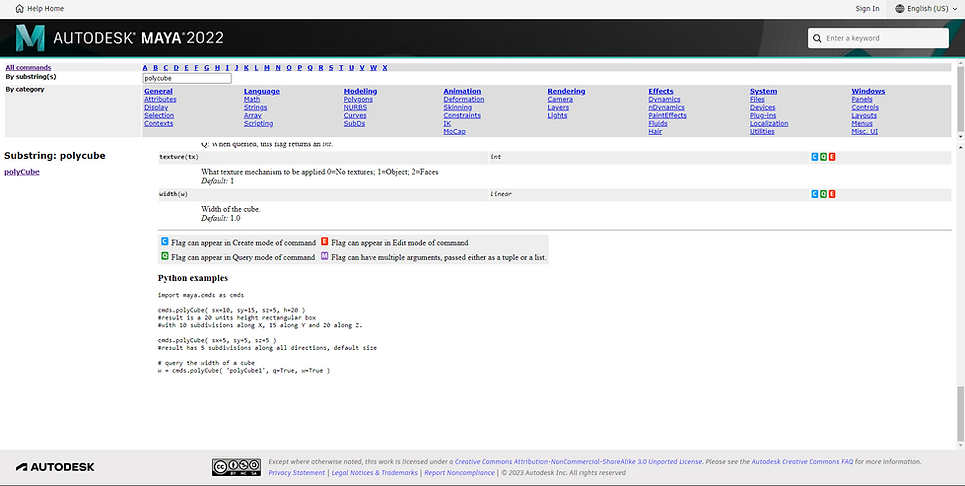The width and height of the screenshot is (965, 486).
Task: Open the English (US) language dropdown
Action: coord(926,9)
